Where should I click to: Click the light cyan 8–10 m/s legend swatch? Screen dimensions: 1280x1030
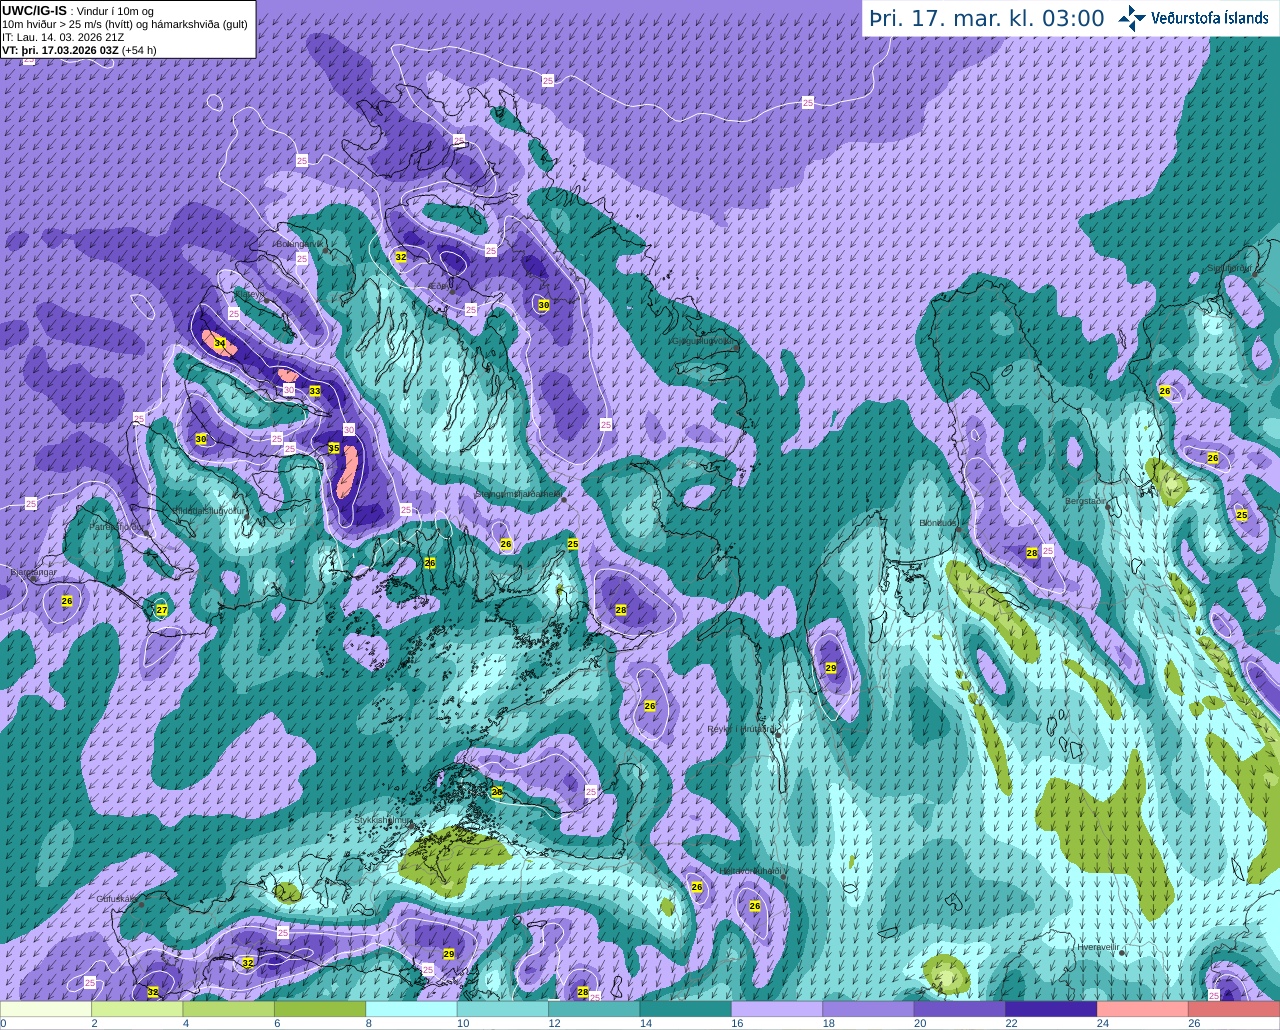tap(412, 1009)
